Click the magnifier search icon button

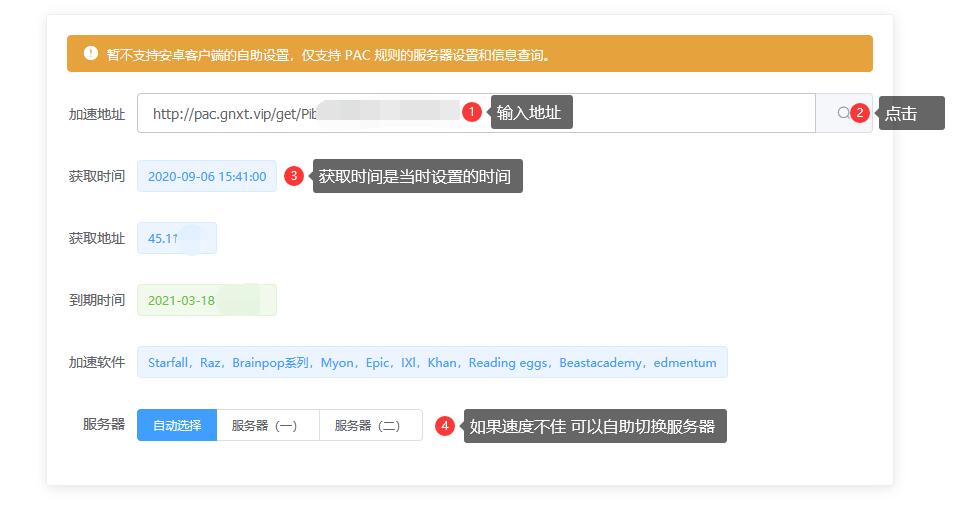point(843,113)
